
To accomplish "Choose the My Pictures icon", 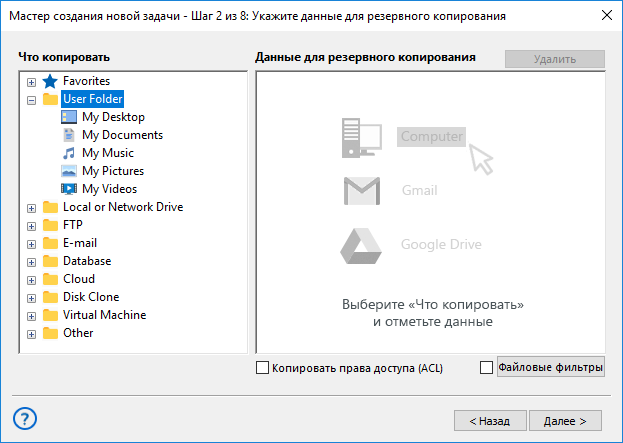I will (69, 171).
